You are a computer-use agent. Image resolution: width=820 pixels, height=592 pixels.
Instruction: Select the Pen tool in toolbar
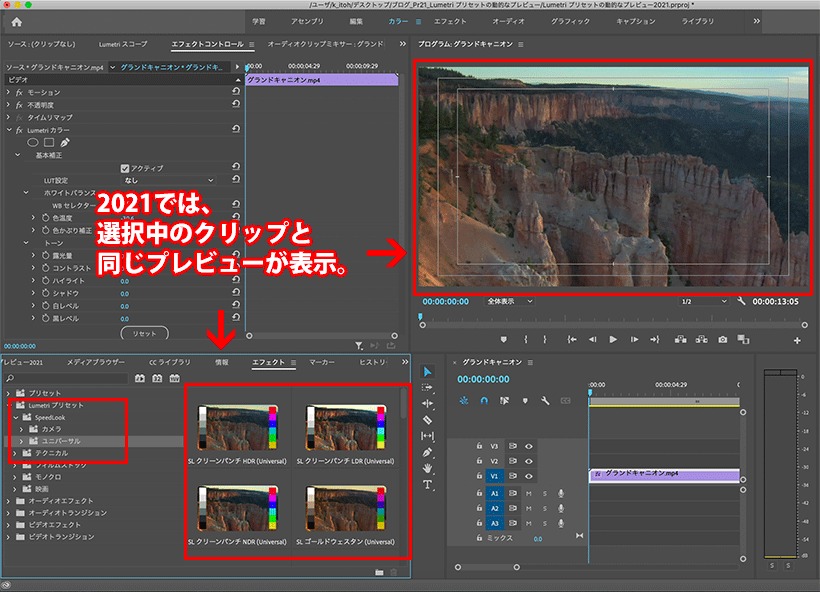[427, 452]
